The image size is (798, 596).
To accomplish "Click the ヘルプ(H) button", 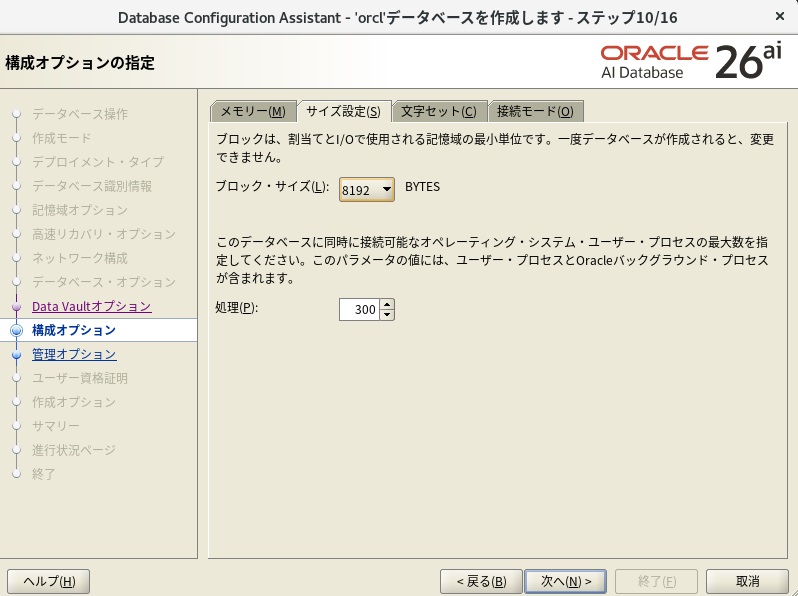I will tap(49, 581).
